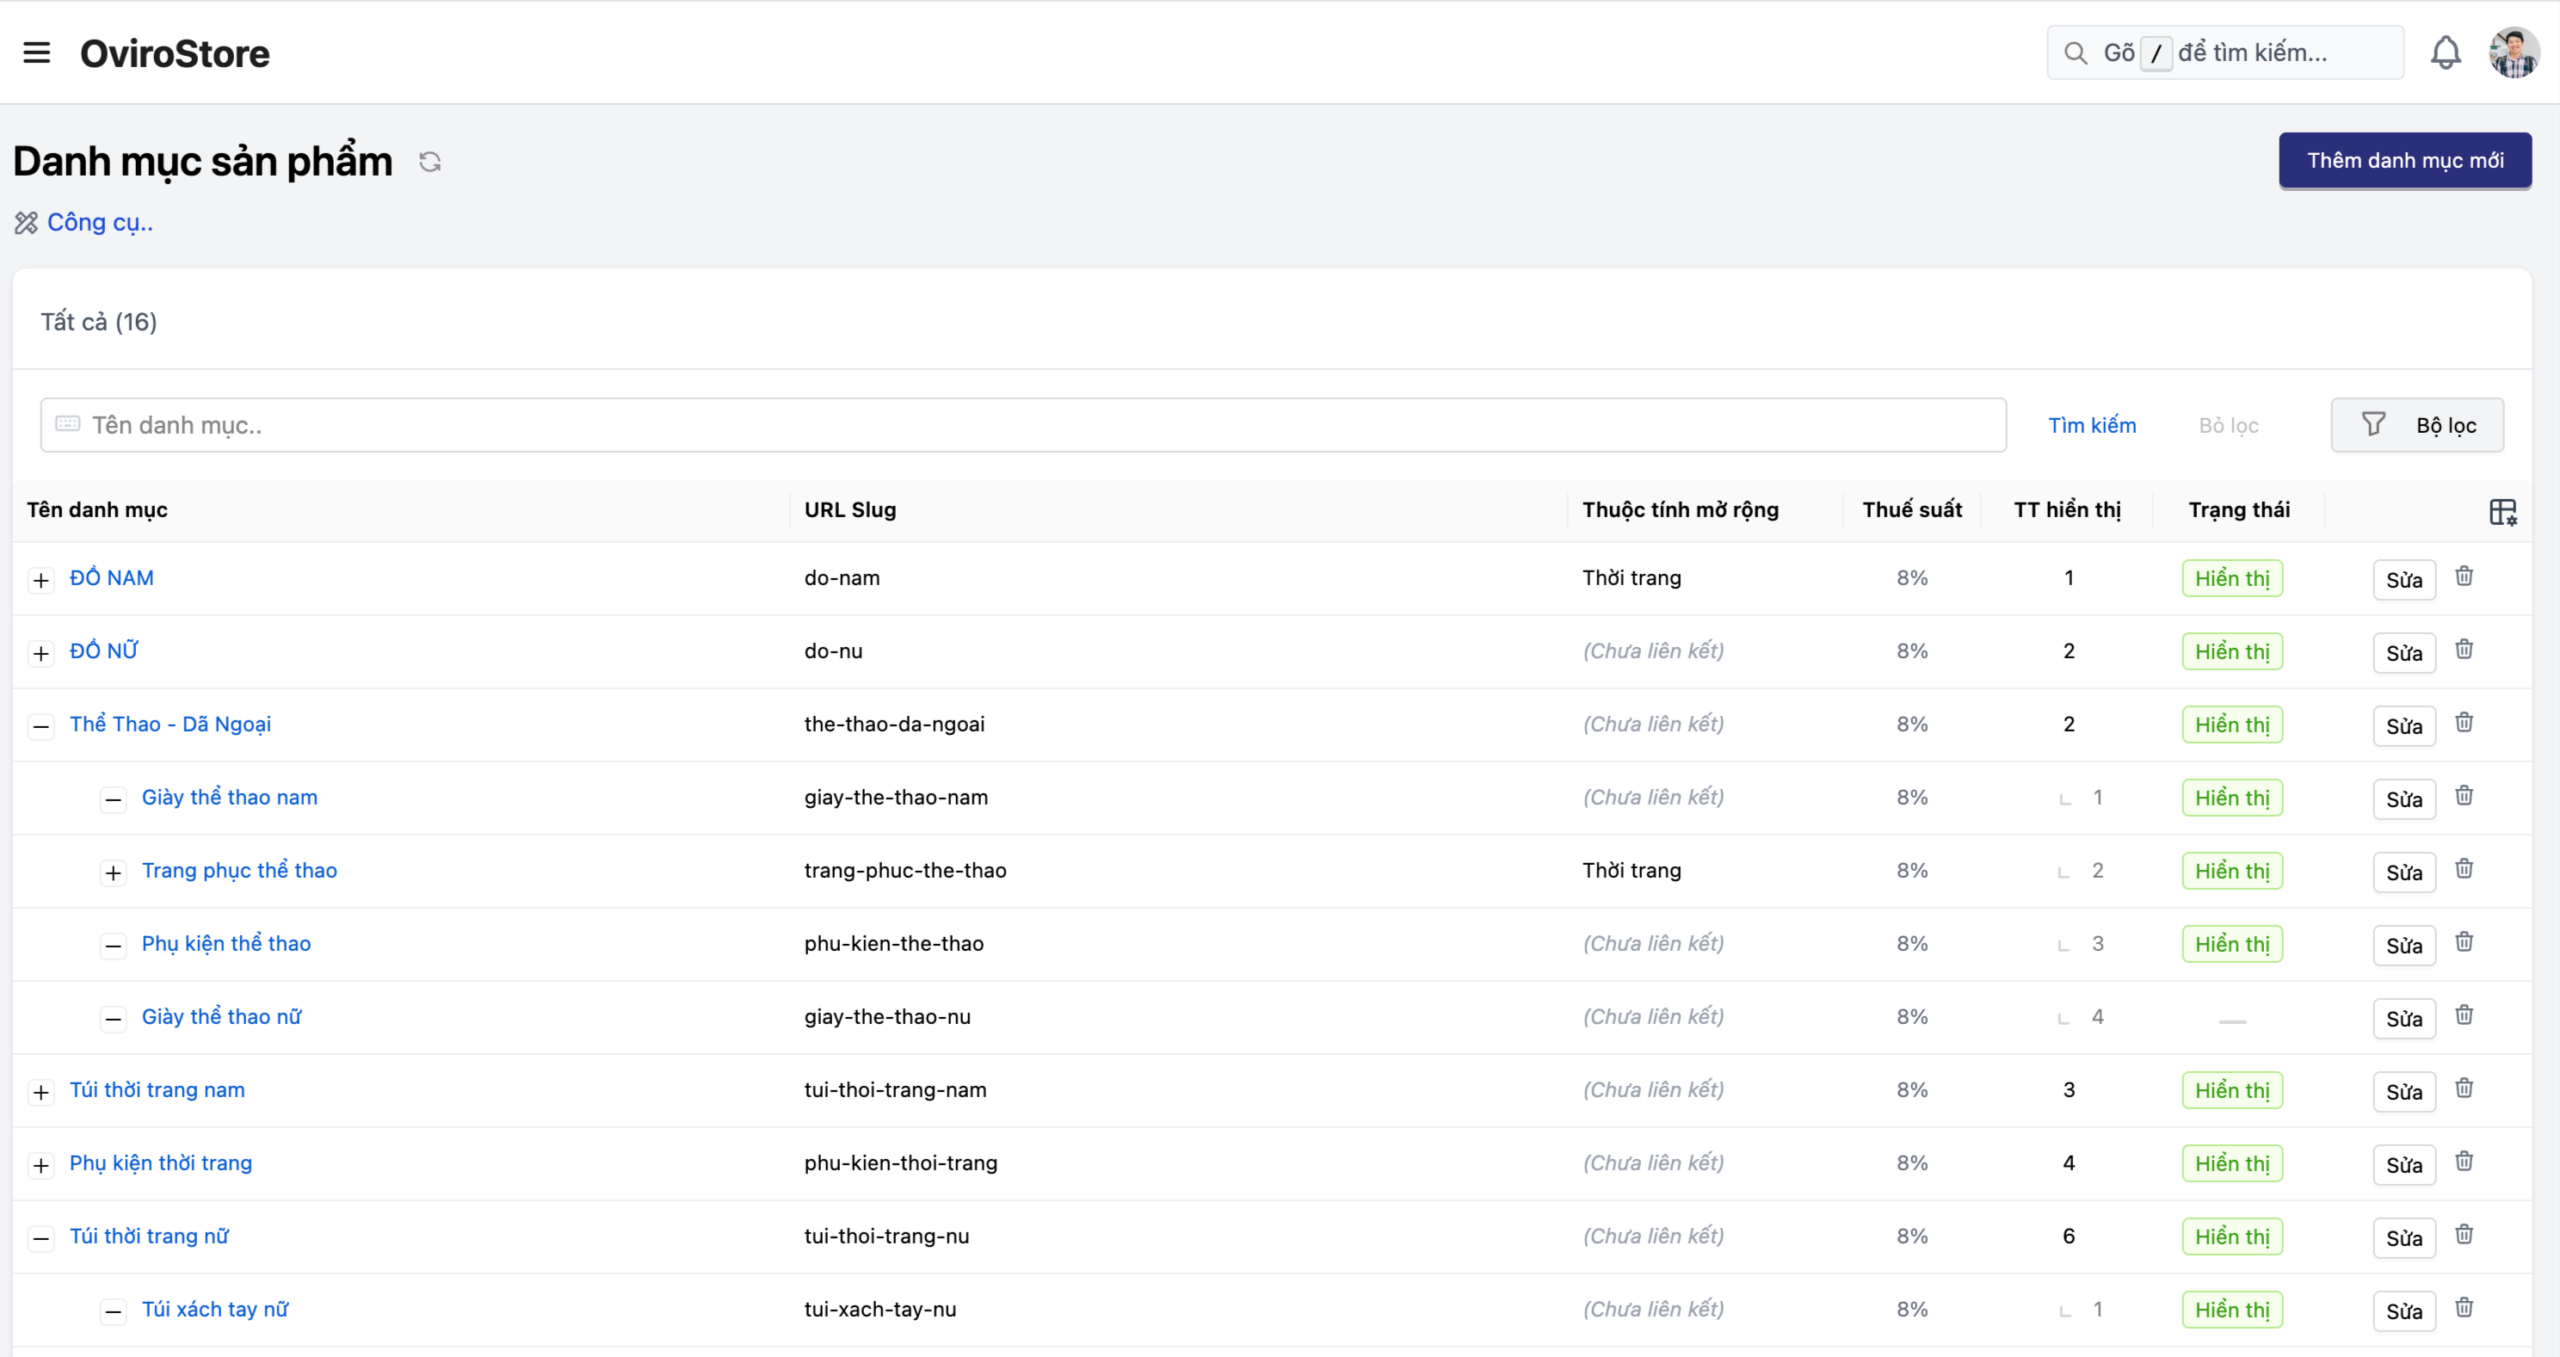
Task: Click the notification bell icon
Action: [x=2445, y=53]
